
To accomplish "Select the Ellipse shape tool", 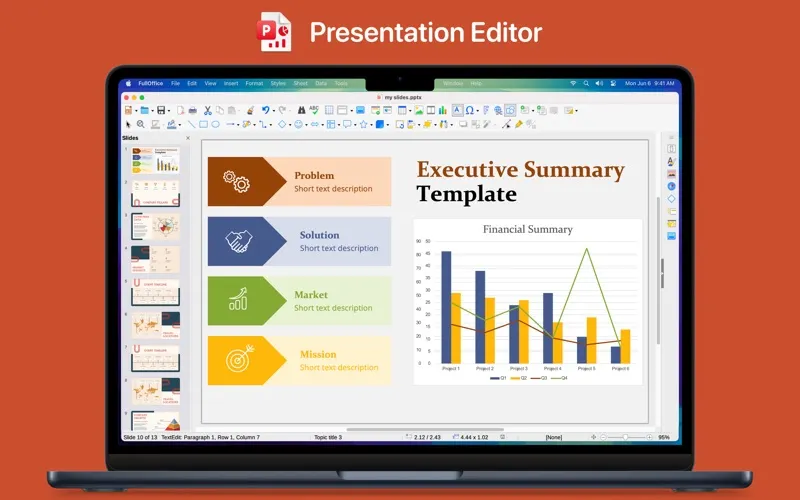I will 215,124.
